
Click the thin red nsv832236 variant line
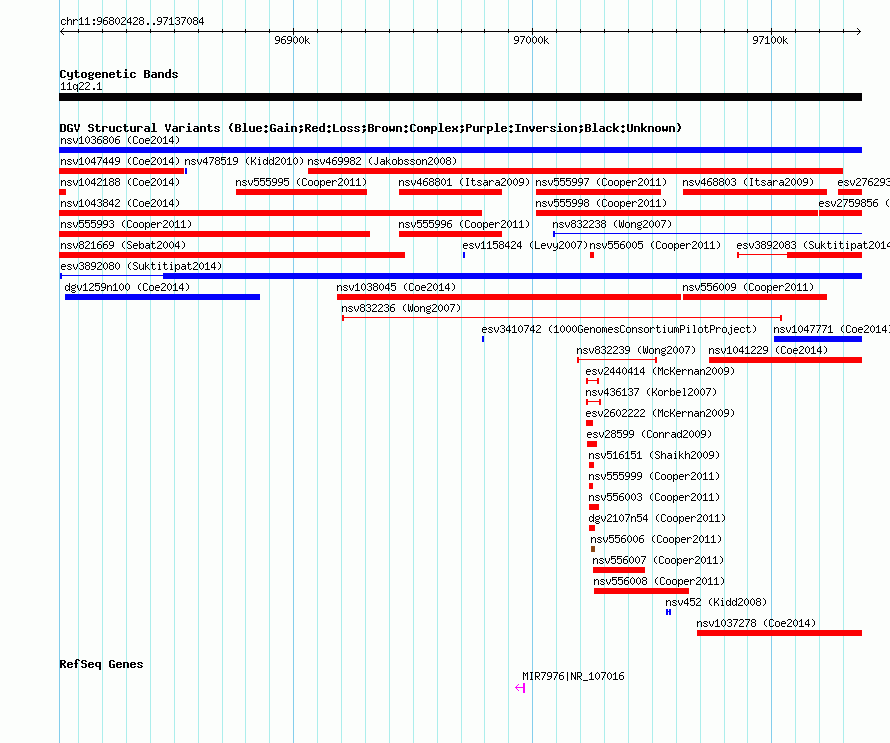[562, 318]
